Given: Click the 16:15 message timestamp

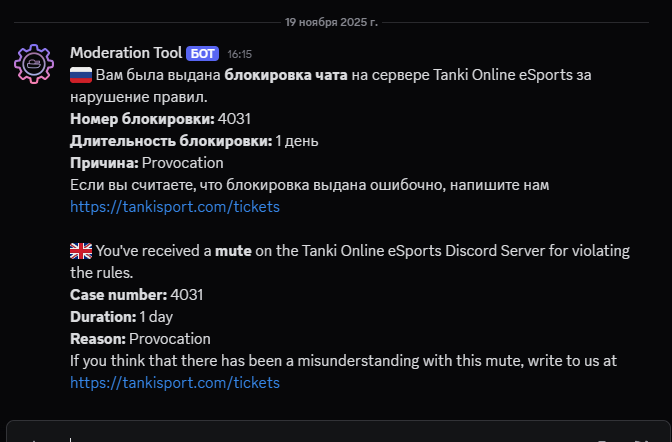Looking at the screenshot, I should pos(240,54).
